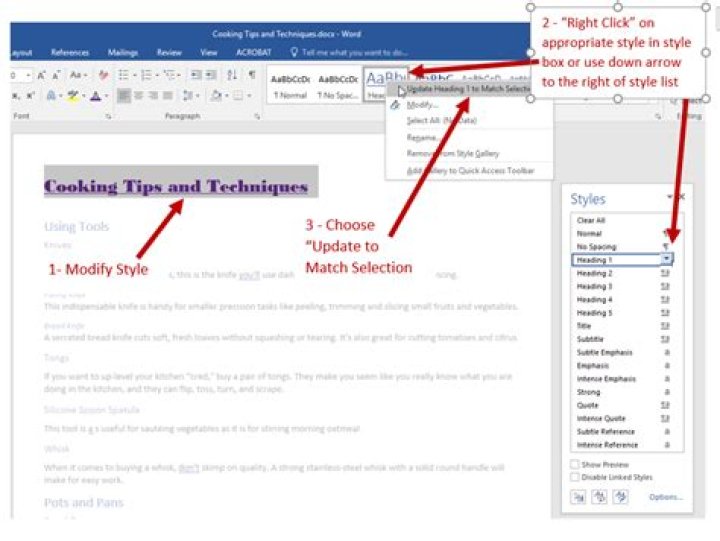Click the Styles pane options arrow
This screenshot has height=541, width=720.
click(x=670, y=197)
